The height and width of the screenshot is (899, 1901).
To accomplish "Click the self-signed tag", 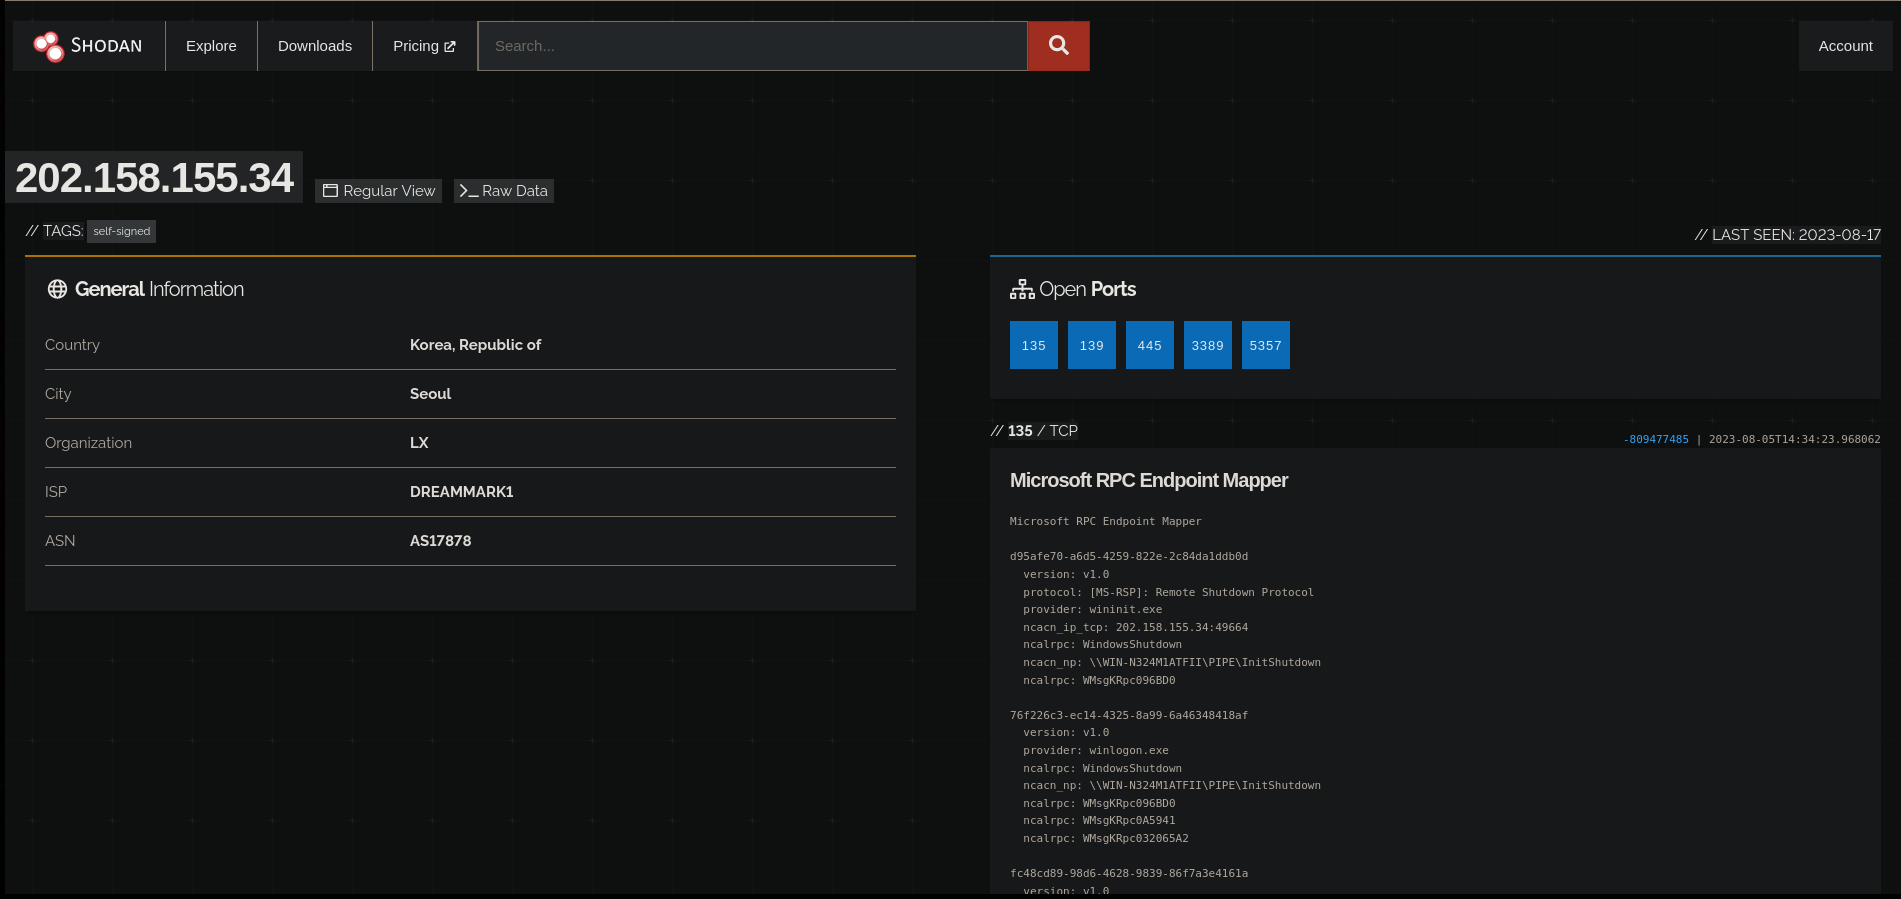I will (x=121, y=231).
